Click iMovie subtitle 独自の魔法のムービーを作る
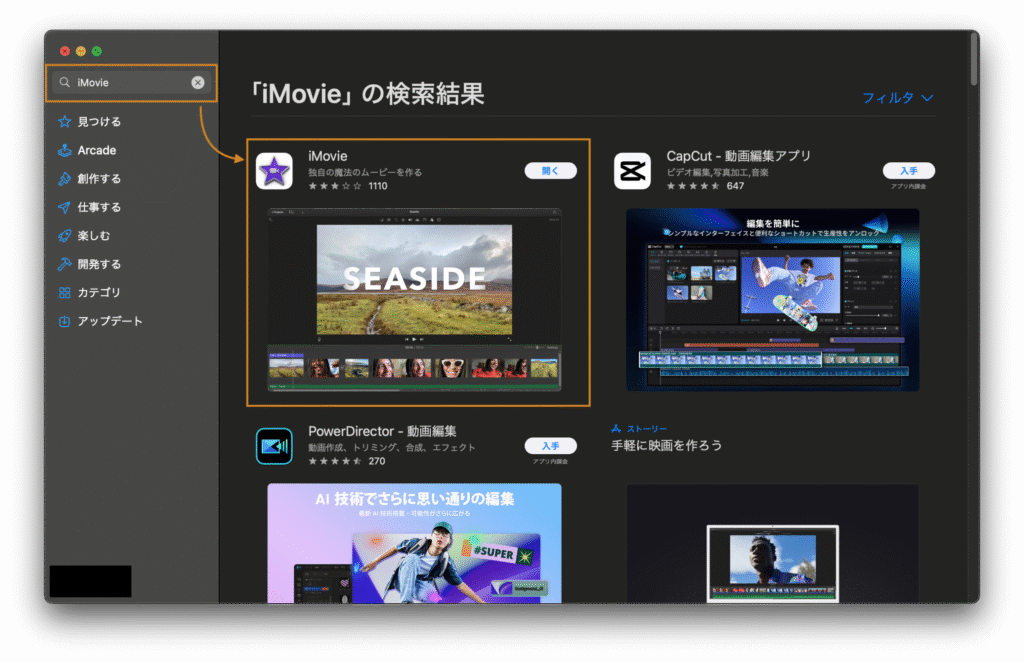 click(x=365, y=172)
